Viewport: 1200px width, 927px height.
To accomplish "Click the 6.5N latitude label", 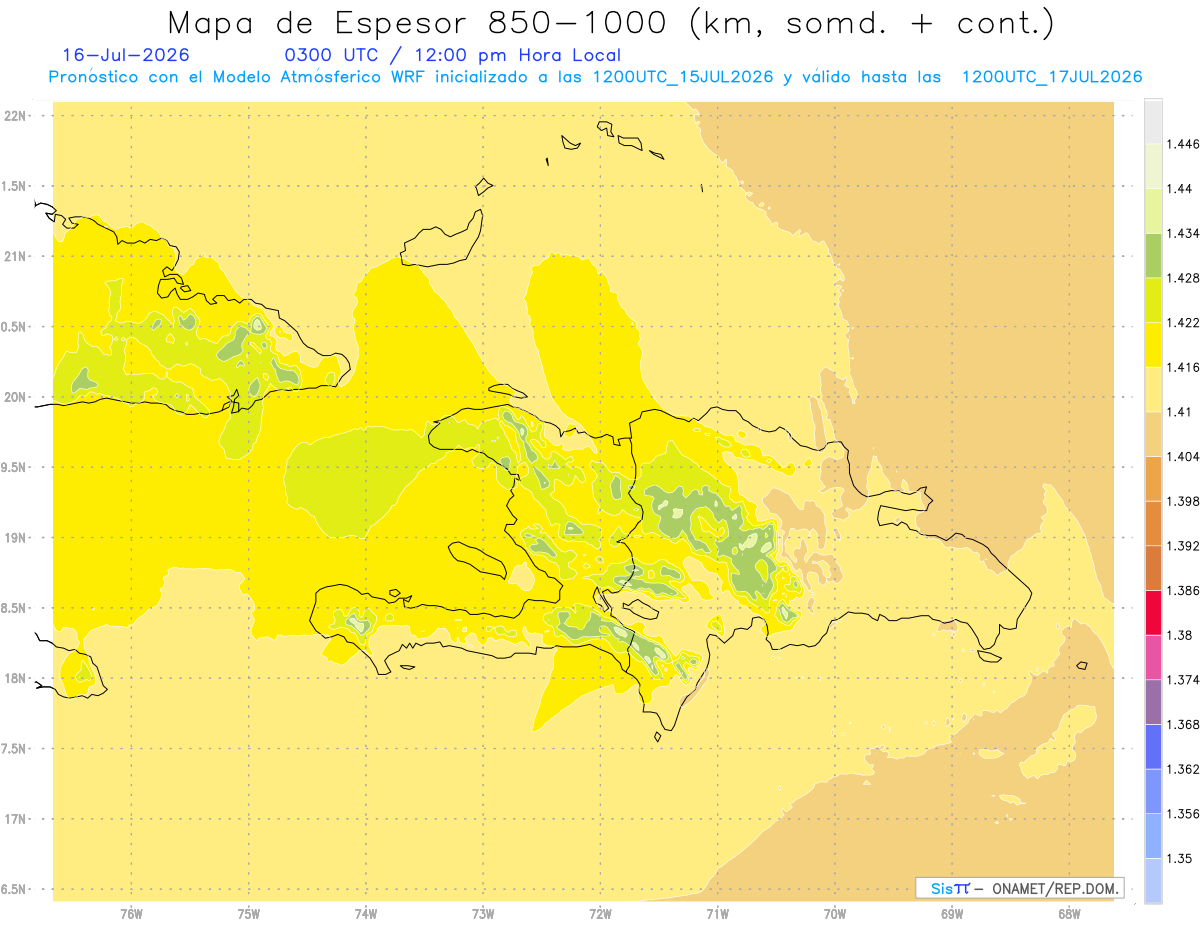I will 14,890.
